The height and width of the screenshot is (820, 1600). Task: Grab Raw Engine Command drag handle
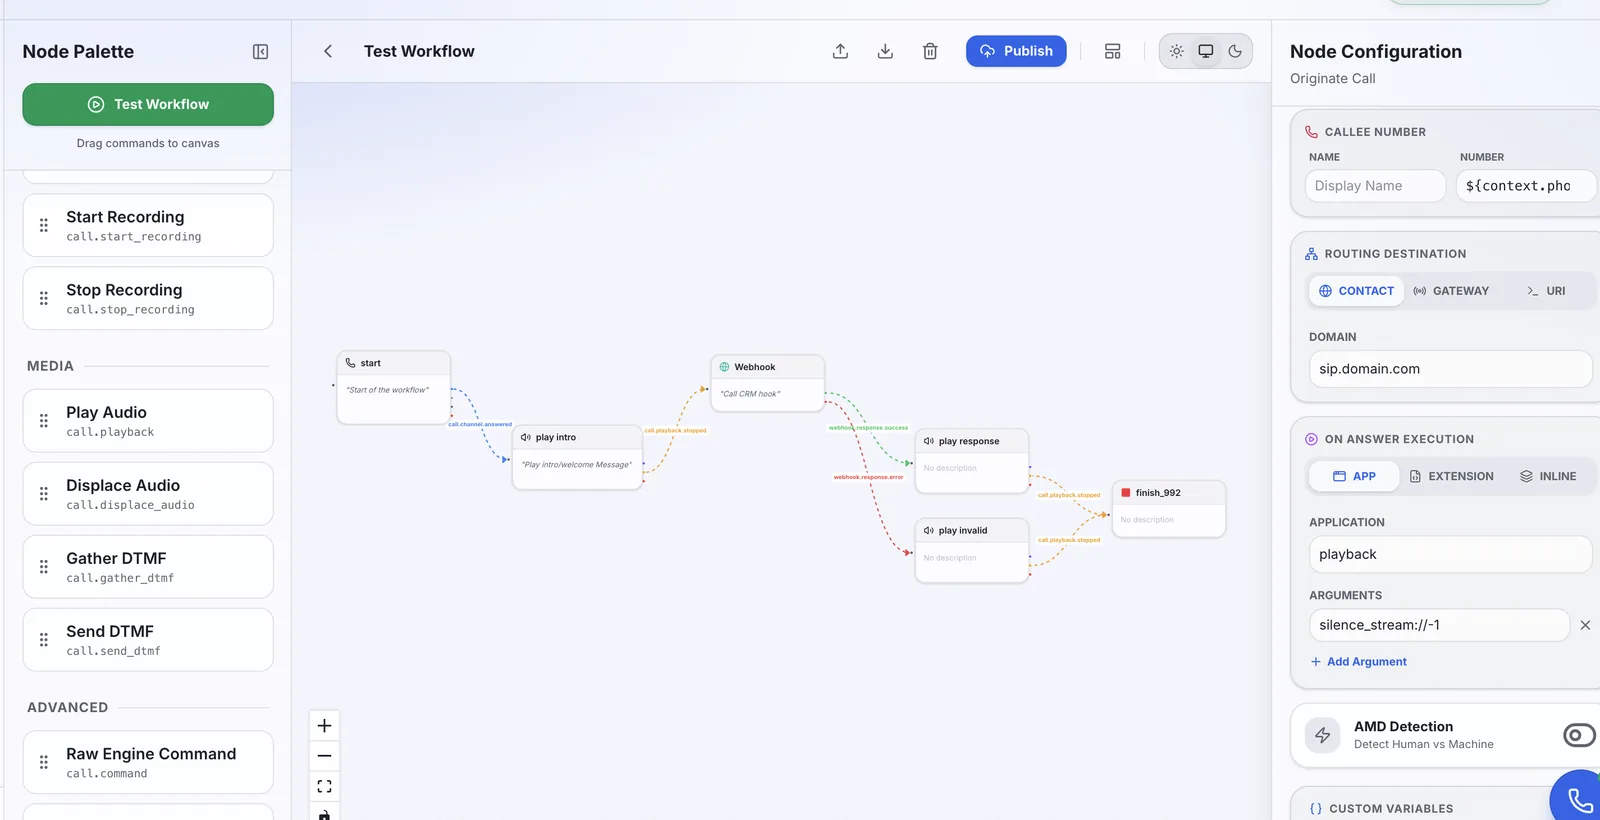click(44, 762)
